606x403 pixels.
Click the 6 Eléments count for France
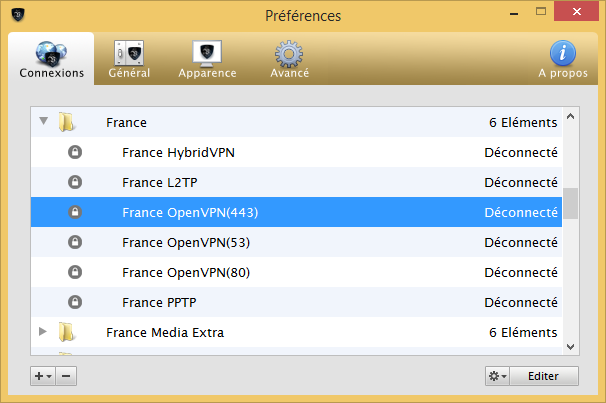point(523,122)
